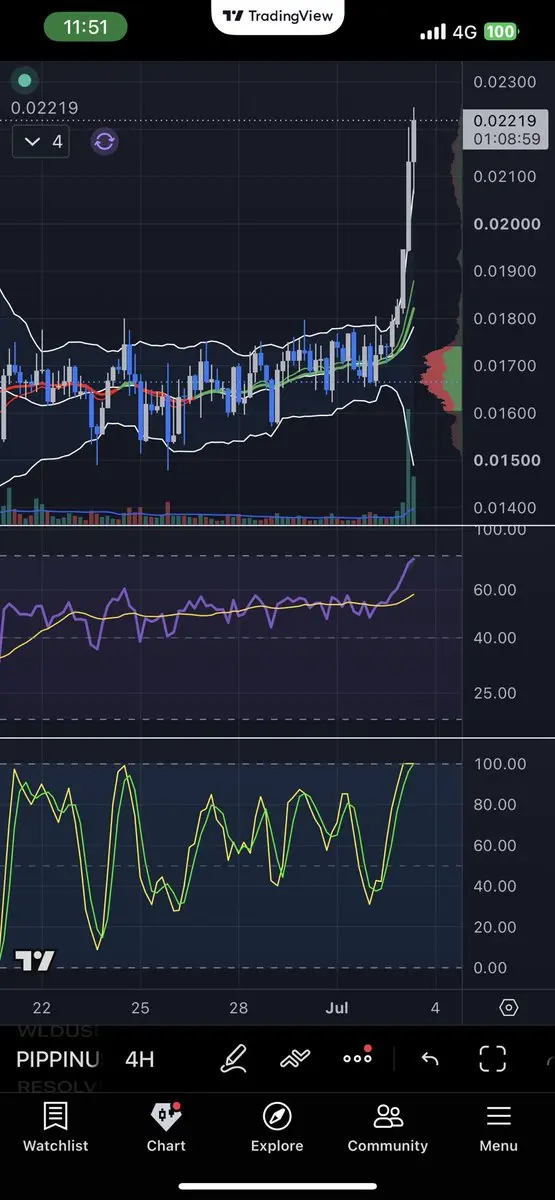Screen dimensions: 555x1200
Task: Open chart settings hexagon icon
Action: point(508,1007)
